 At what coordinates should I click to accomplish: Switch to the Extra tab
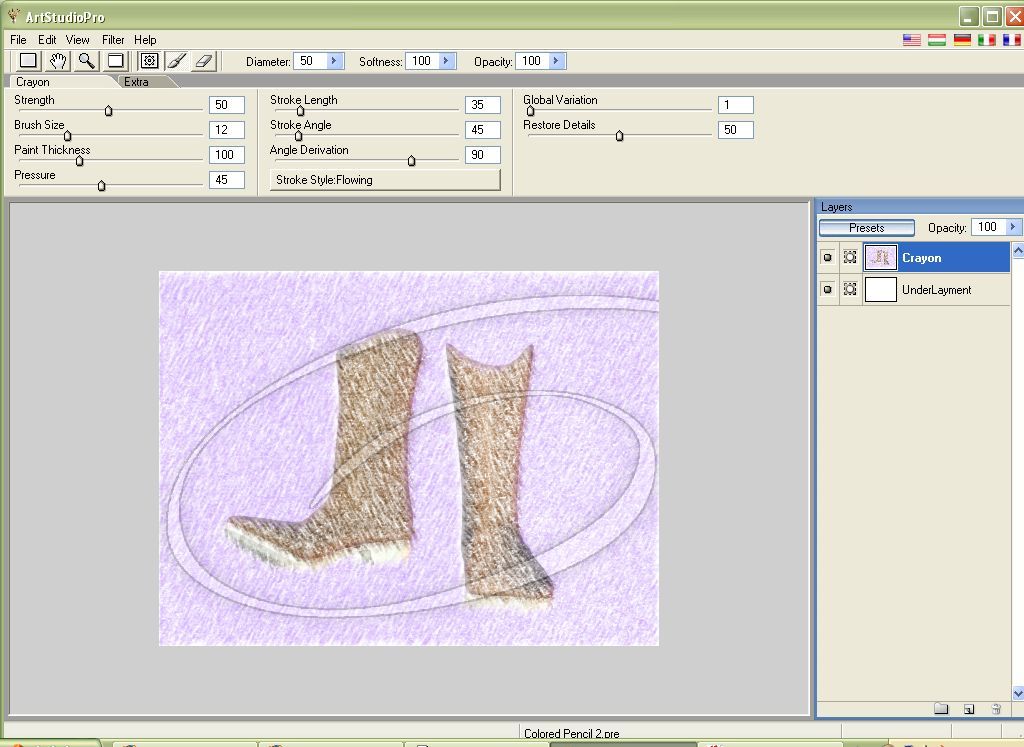tap(137, 82)
